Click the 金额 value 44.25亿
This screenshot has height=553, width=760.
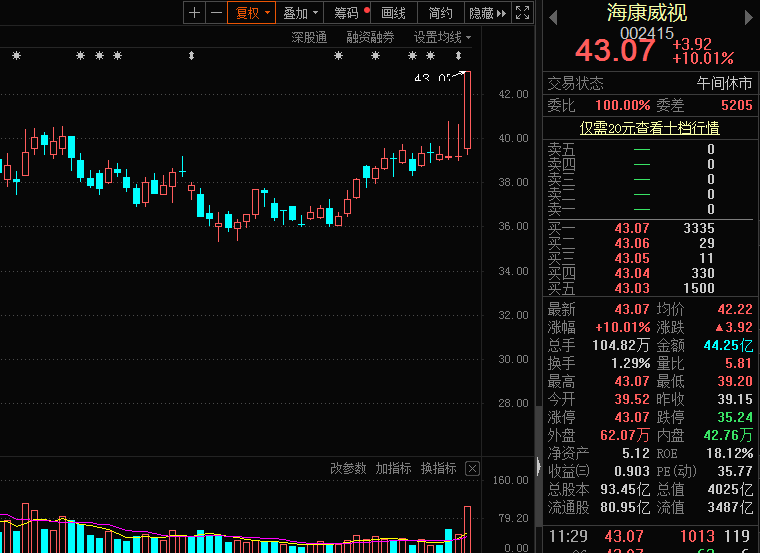pos(728,346)
